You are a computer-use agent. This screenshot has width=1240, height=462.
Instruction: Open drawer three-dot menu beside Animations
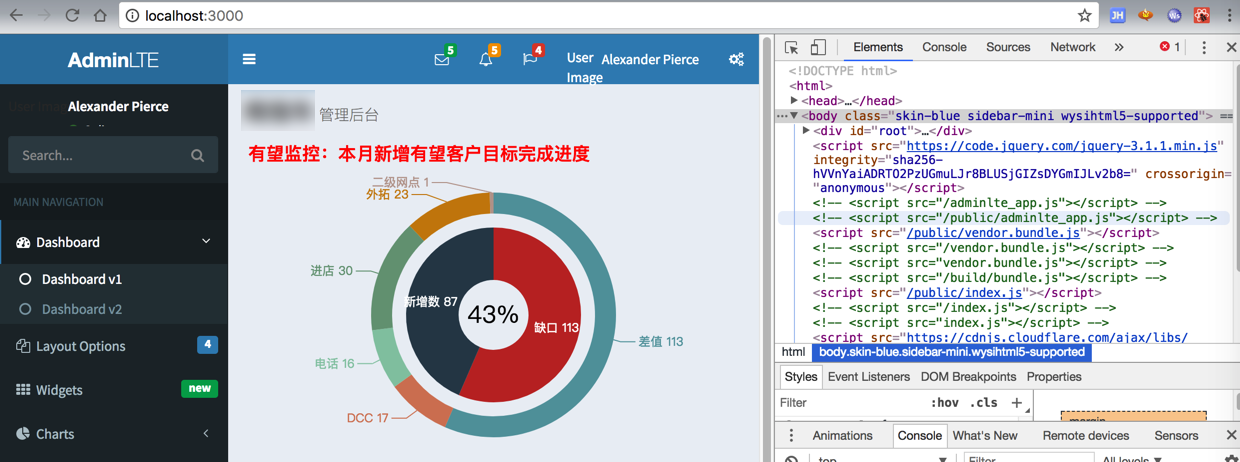(791, 435)
